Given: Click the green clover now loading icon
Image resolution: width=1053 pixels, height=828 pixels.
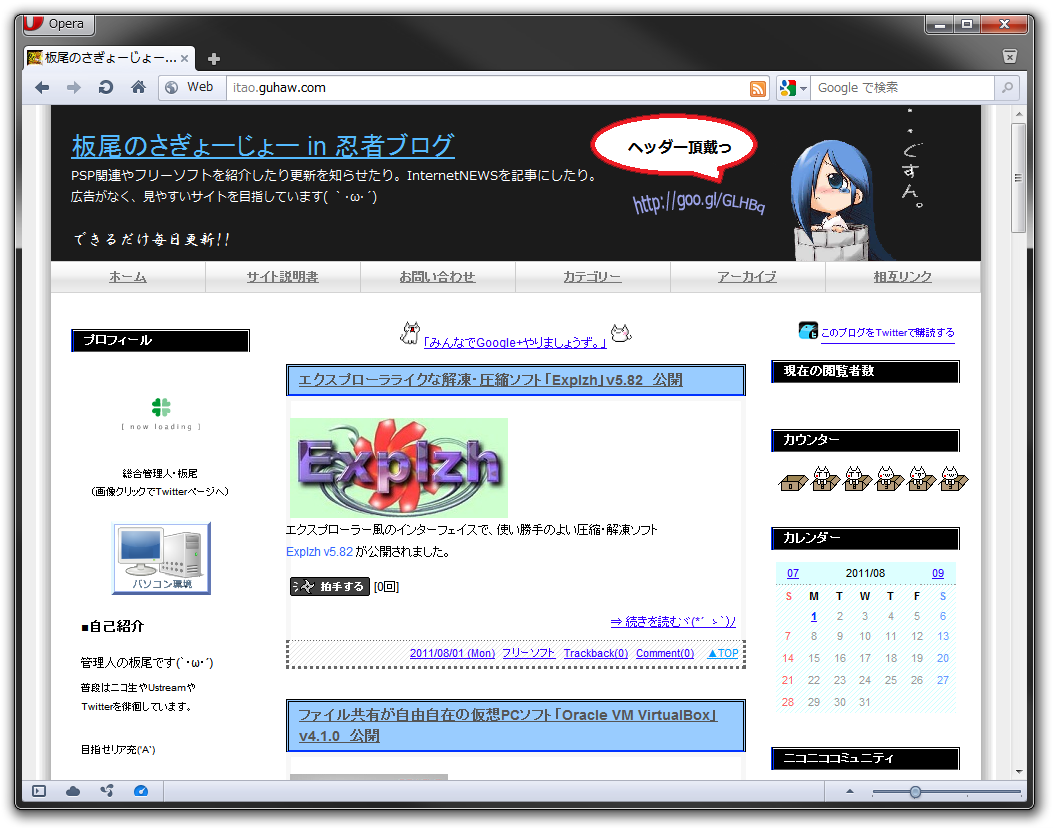Looking at the screenshot, I should point(161,407).
